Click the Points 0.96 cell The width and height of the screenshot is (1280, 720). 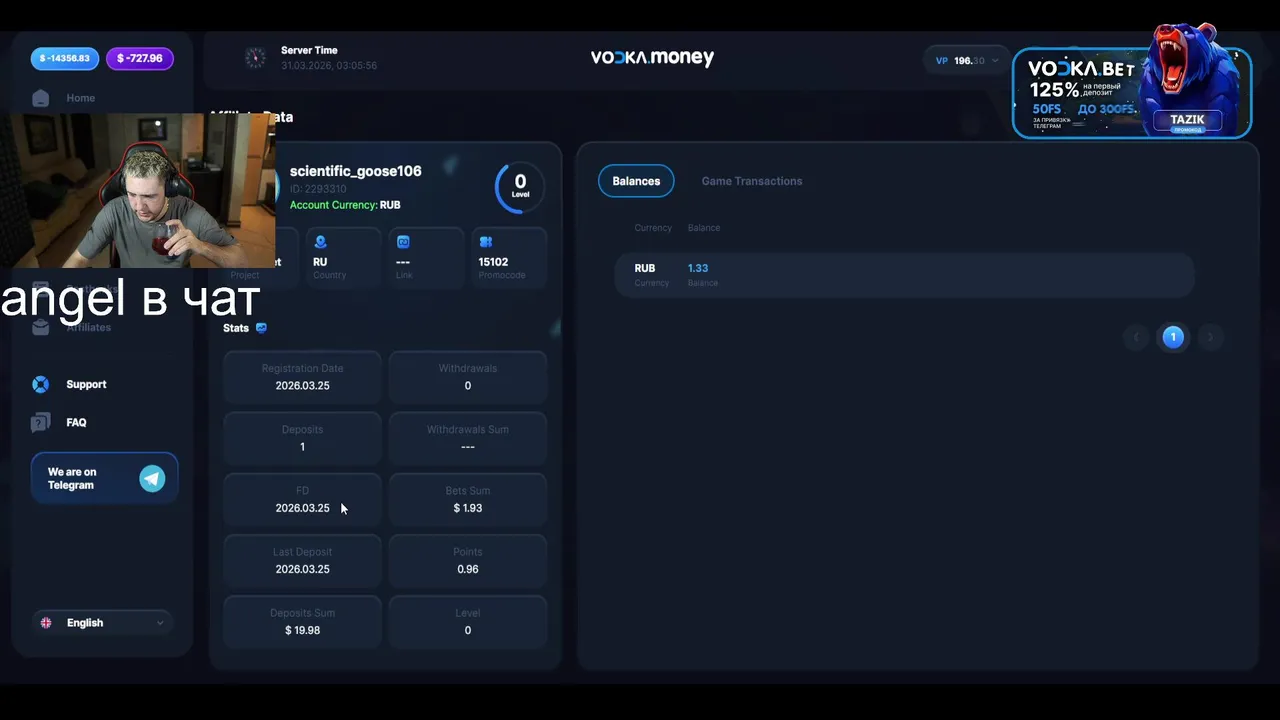pos(468,560)
